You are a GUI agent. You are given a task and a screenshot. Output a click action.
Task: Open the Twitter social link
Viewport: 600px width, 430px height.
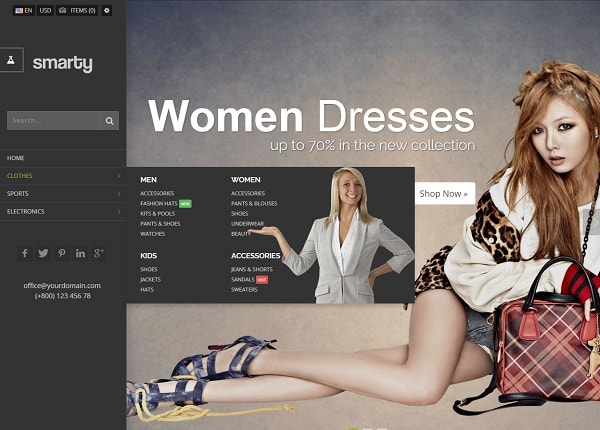tap(43, 253)
